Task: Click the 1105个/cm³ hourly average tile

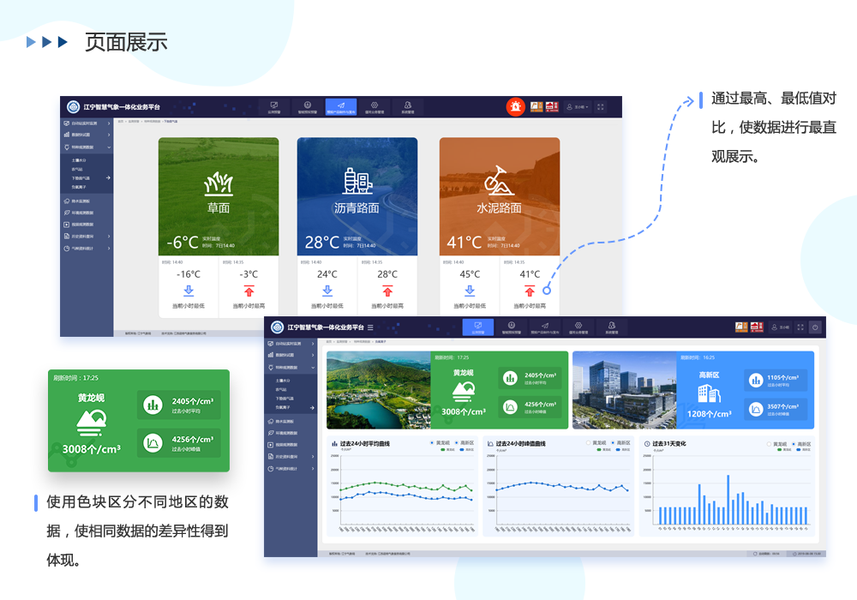Action: [x=776, y=380]
